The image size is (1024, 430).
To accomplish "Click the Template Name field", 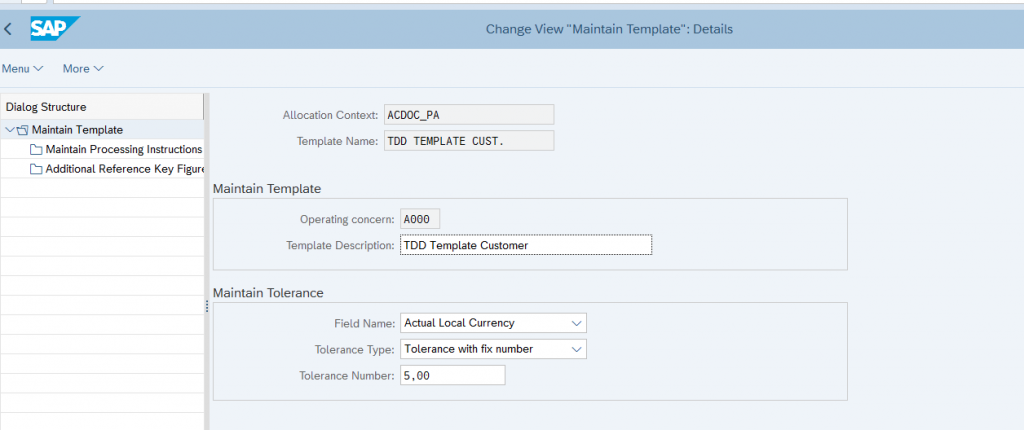I will pyautogui.click(x=468, y=141).
